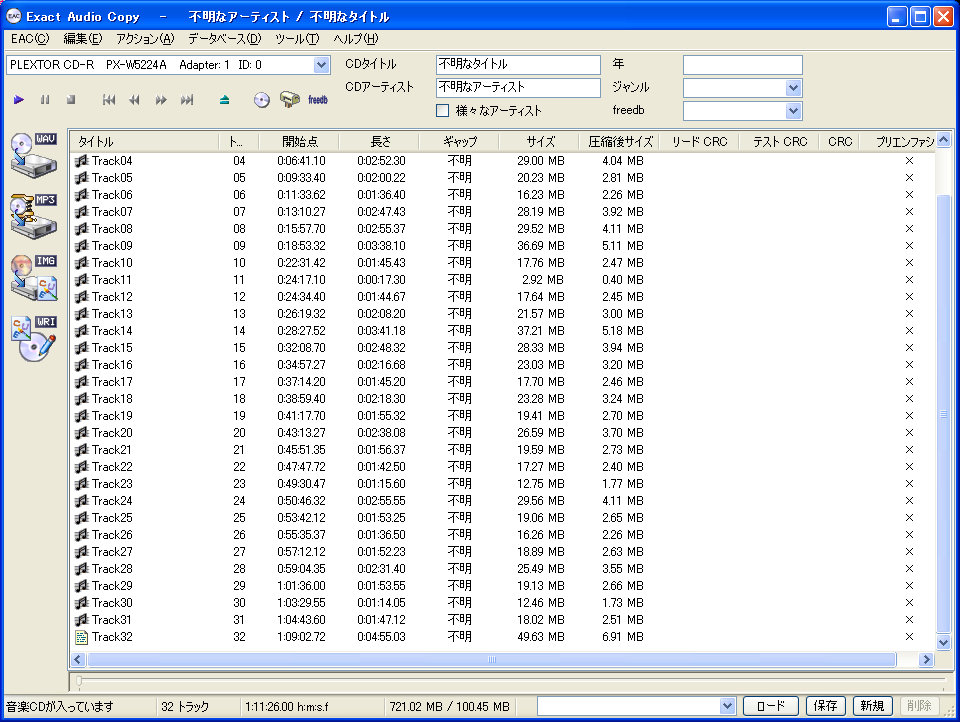Click the CDタイトル input field
Viewport: 960px width, 722px height.
(x=518, y=65)
